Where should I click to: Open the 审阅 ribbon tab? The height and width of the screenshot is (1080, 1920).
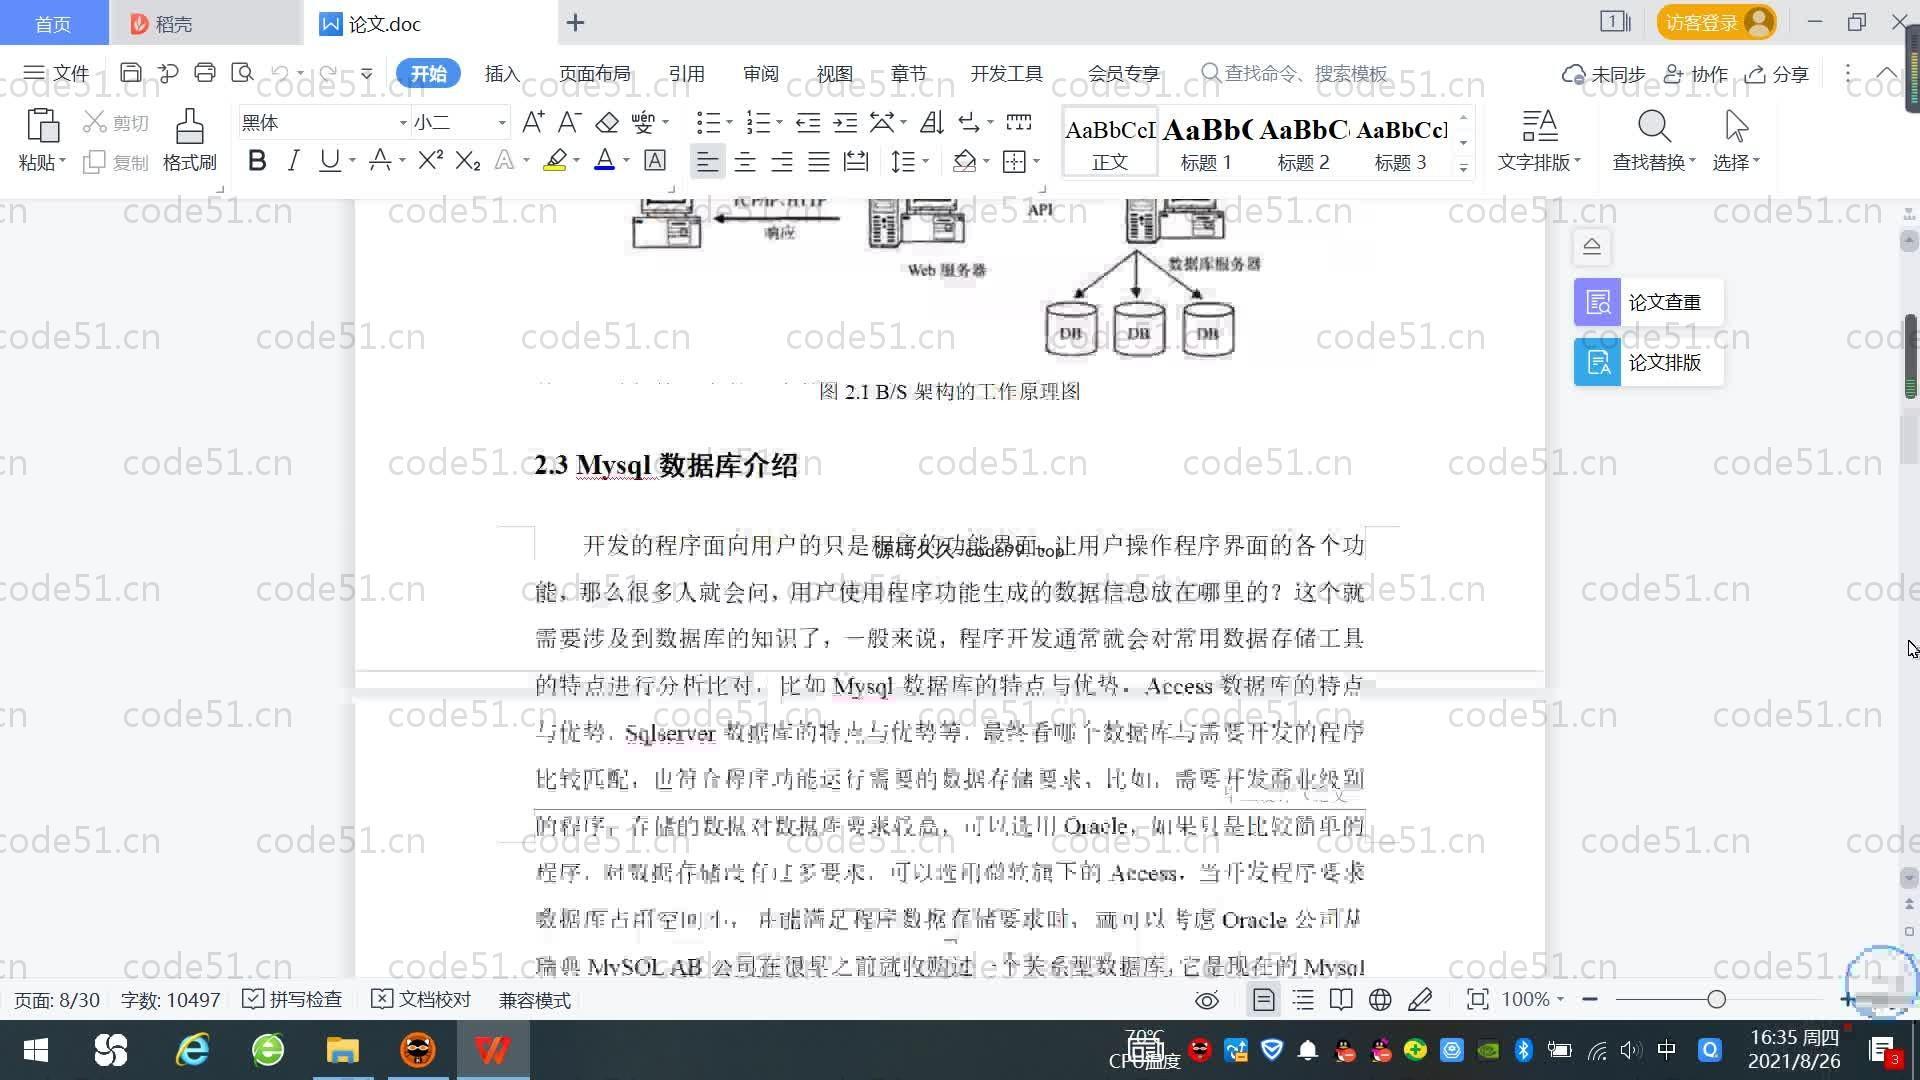tap(761, 74)
